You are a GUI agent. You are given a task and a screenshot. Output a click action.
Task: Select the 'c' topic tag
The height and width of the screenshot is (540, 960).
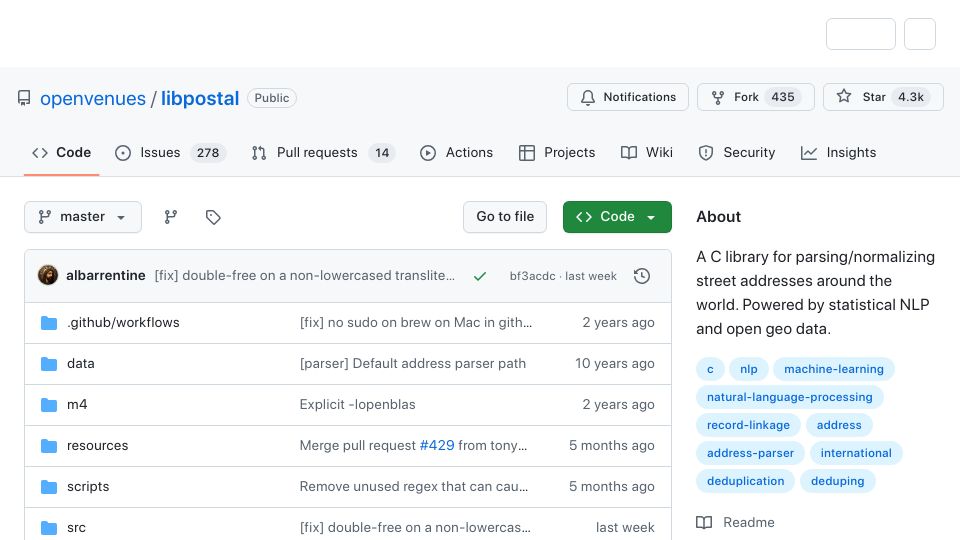click(x=710, y=369)
